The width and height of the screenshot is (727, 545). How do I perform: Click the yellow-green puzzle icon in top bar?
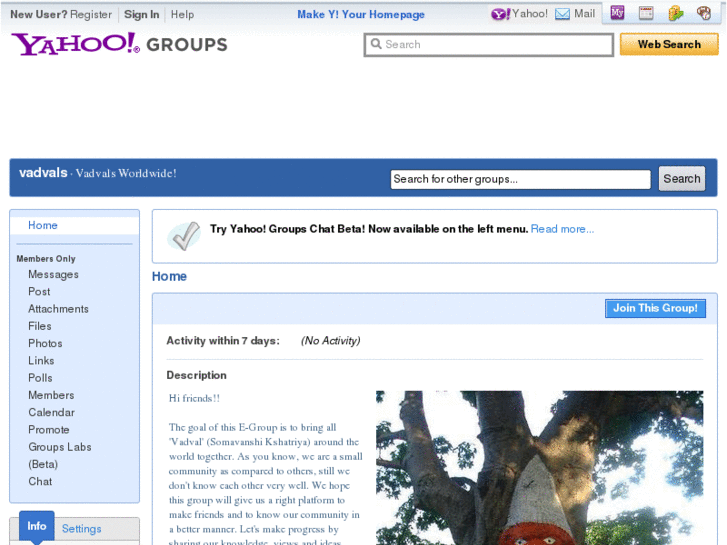coord(676,13)
